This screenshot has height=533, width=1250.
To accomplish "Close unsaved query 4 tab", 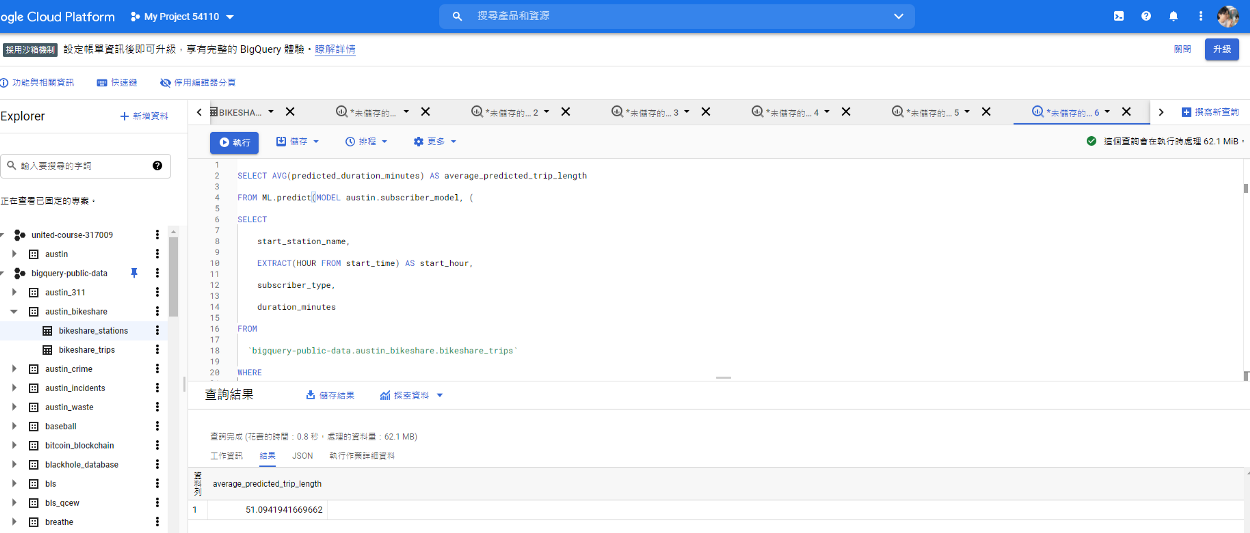I will tap(845, 112).
